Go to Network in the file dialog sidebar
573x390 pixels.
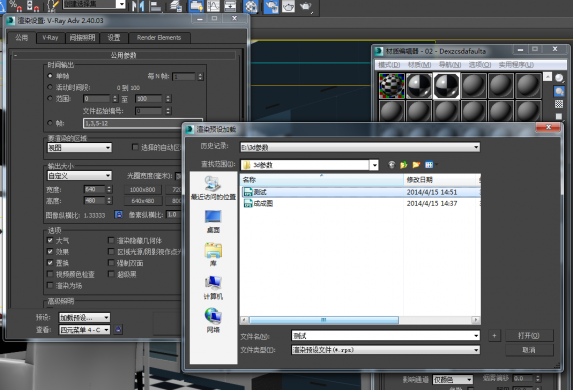213,321
